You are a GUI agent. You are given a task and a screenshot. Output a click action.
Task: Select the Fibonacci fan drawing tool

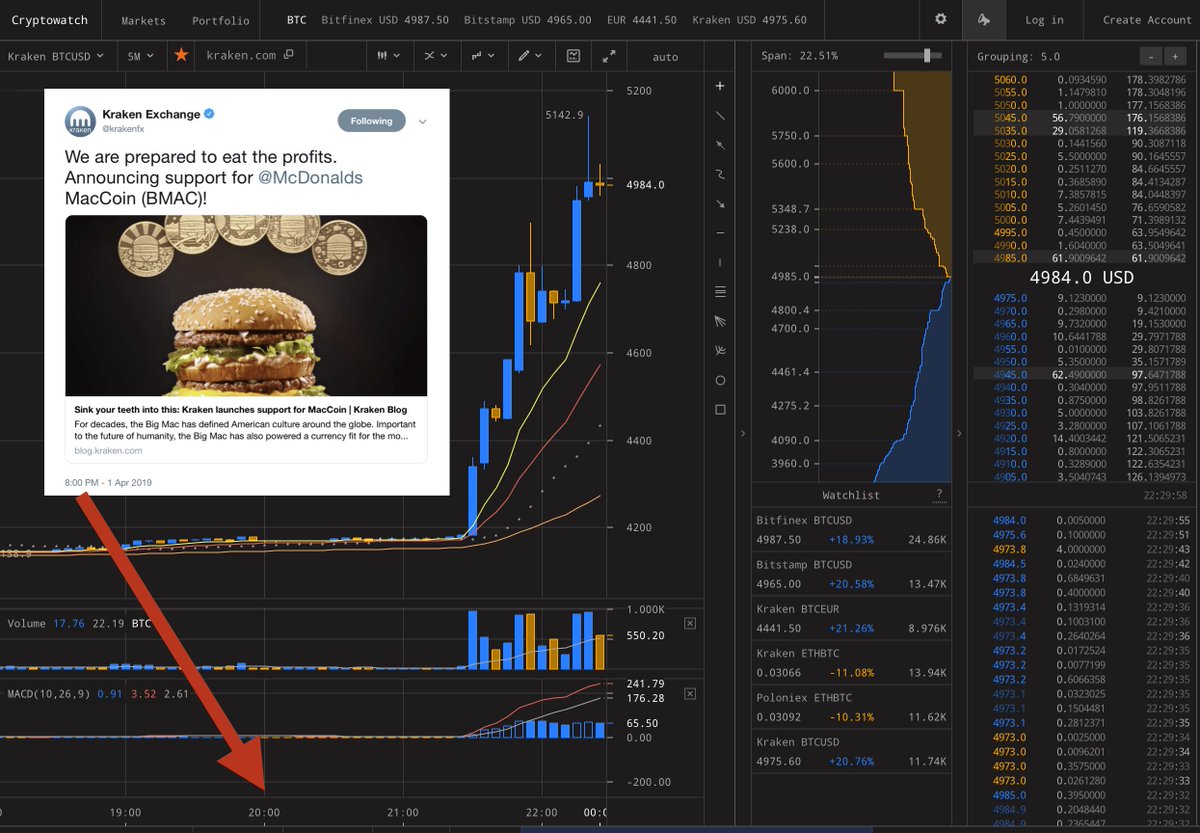720,321
